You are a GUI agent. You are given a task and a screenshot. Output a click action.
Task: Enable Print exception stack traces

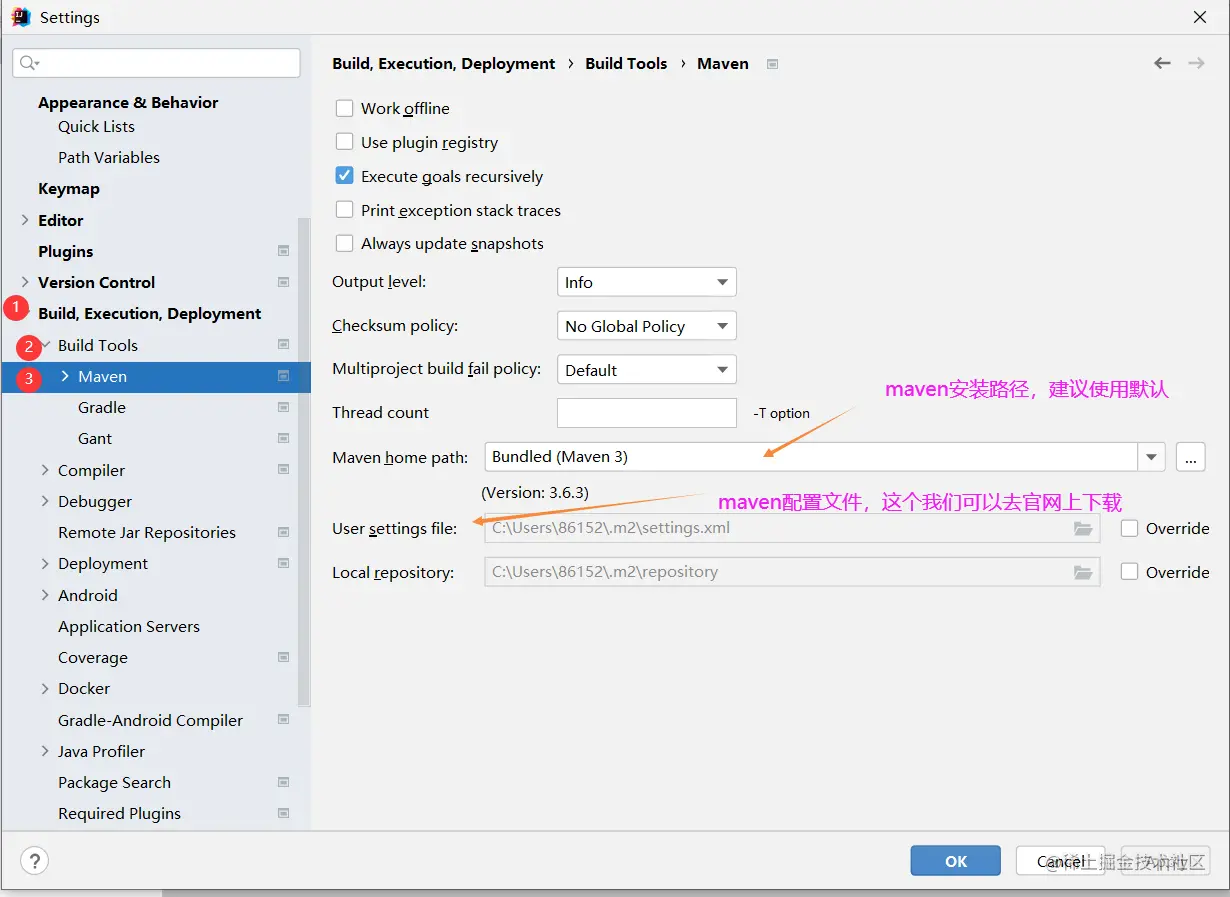pos(345,210)
